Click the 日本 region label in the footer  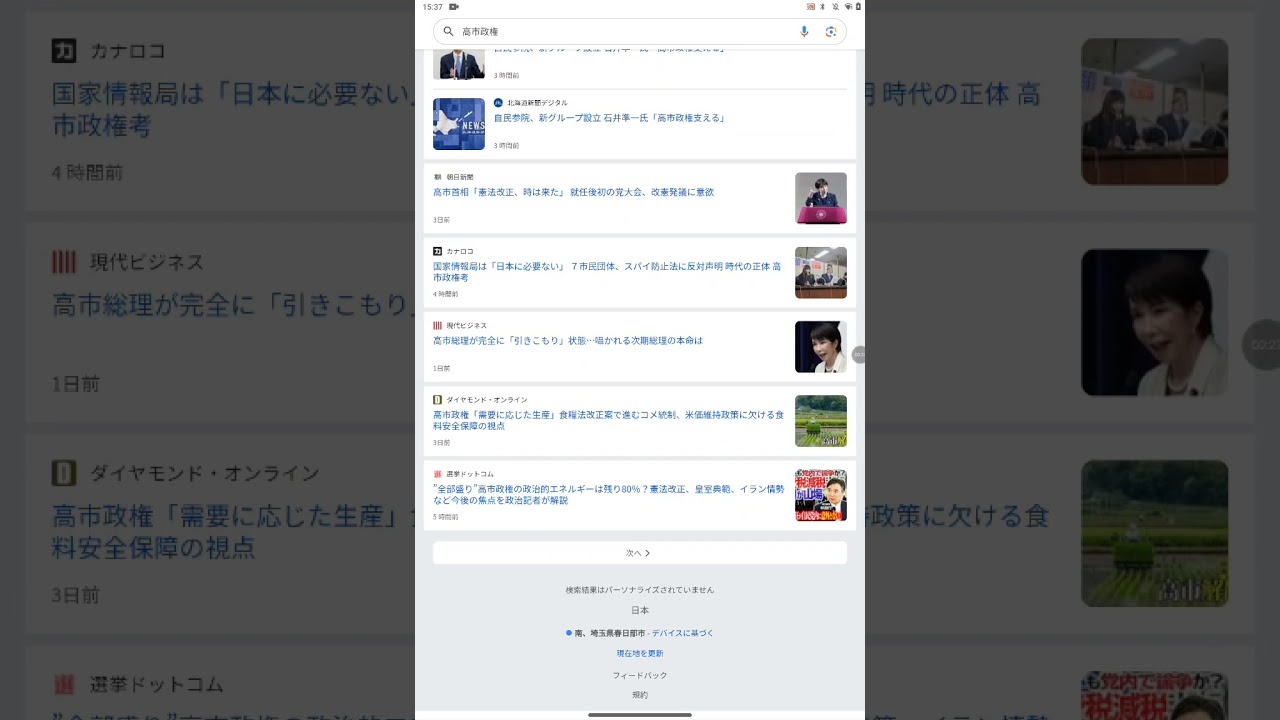tap(640, 610)
